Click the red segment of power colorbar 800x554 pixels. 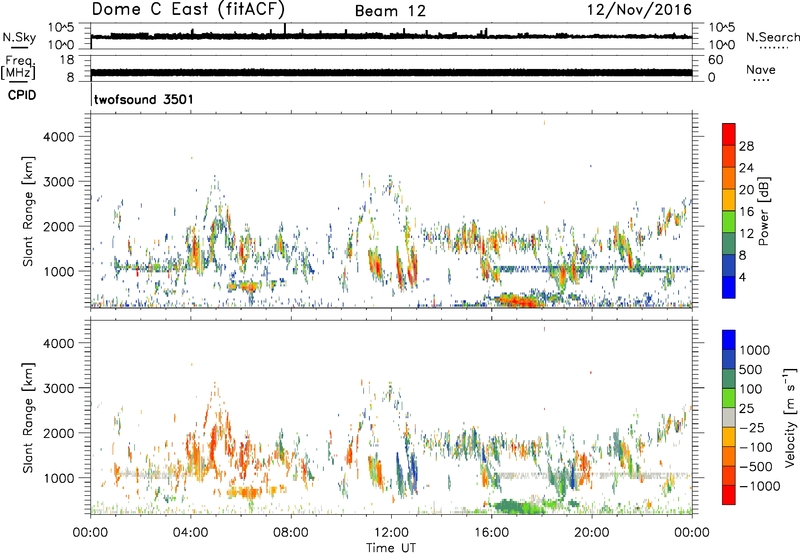tap(729, 134)
